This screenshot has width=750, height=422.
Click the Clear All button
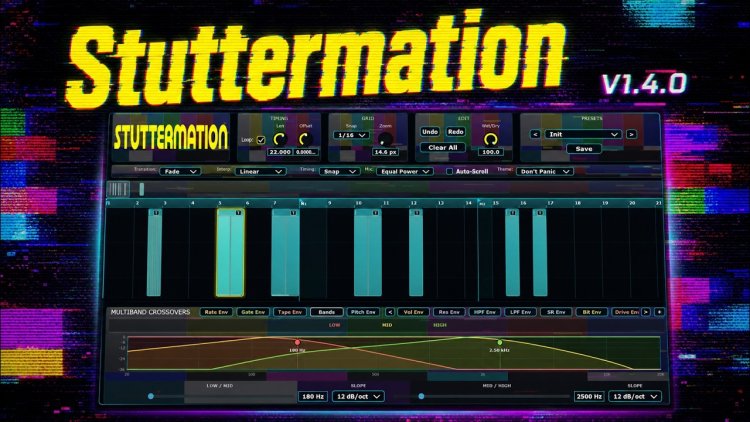tap(442, 147)
